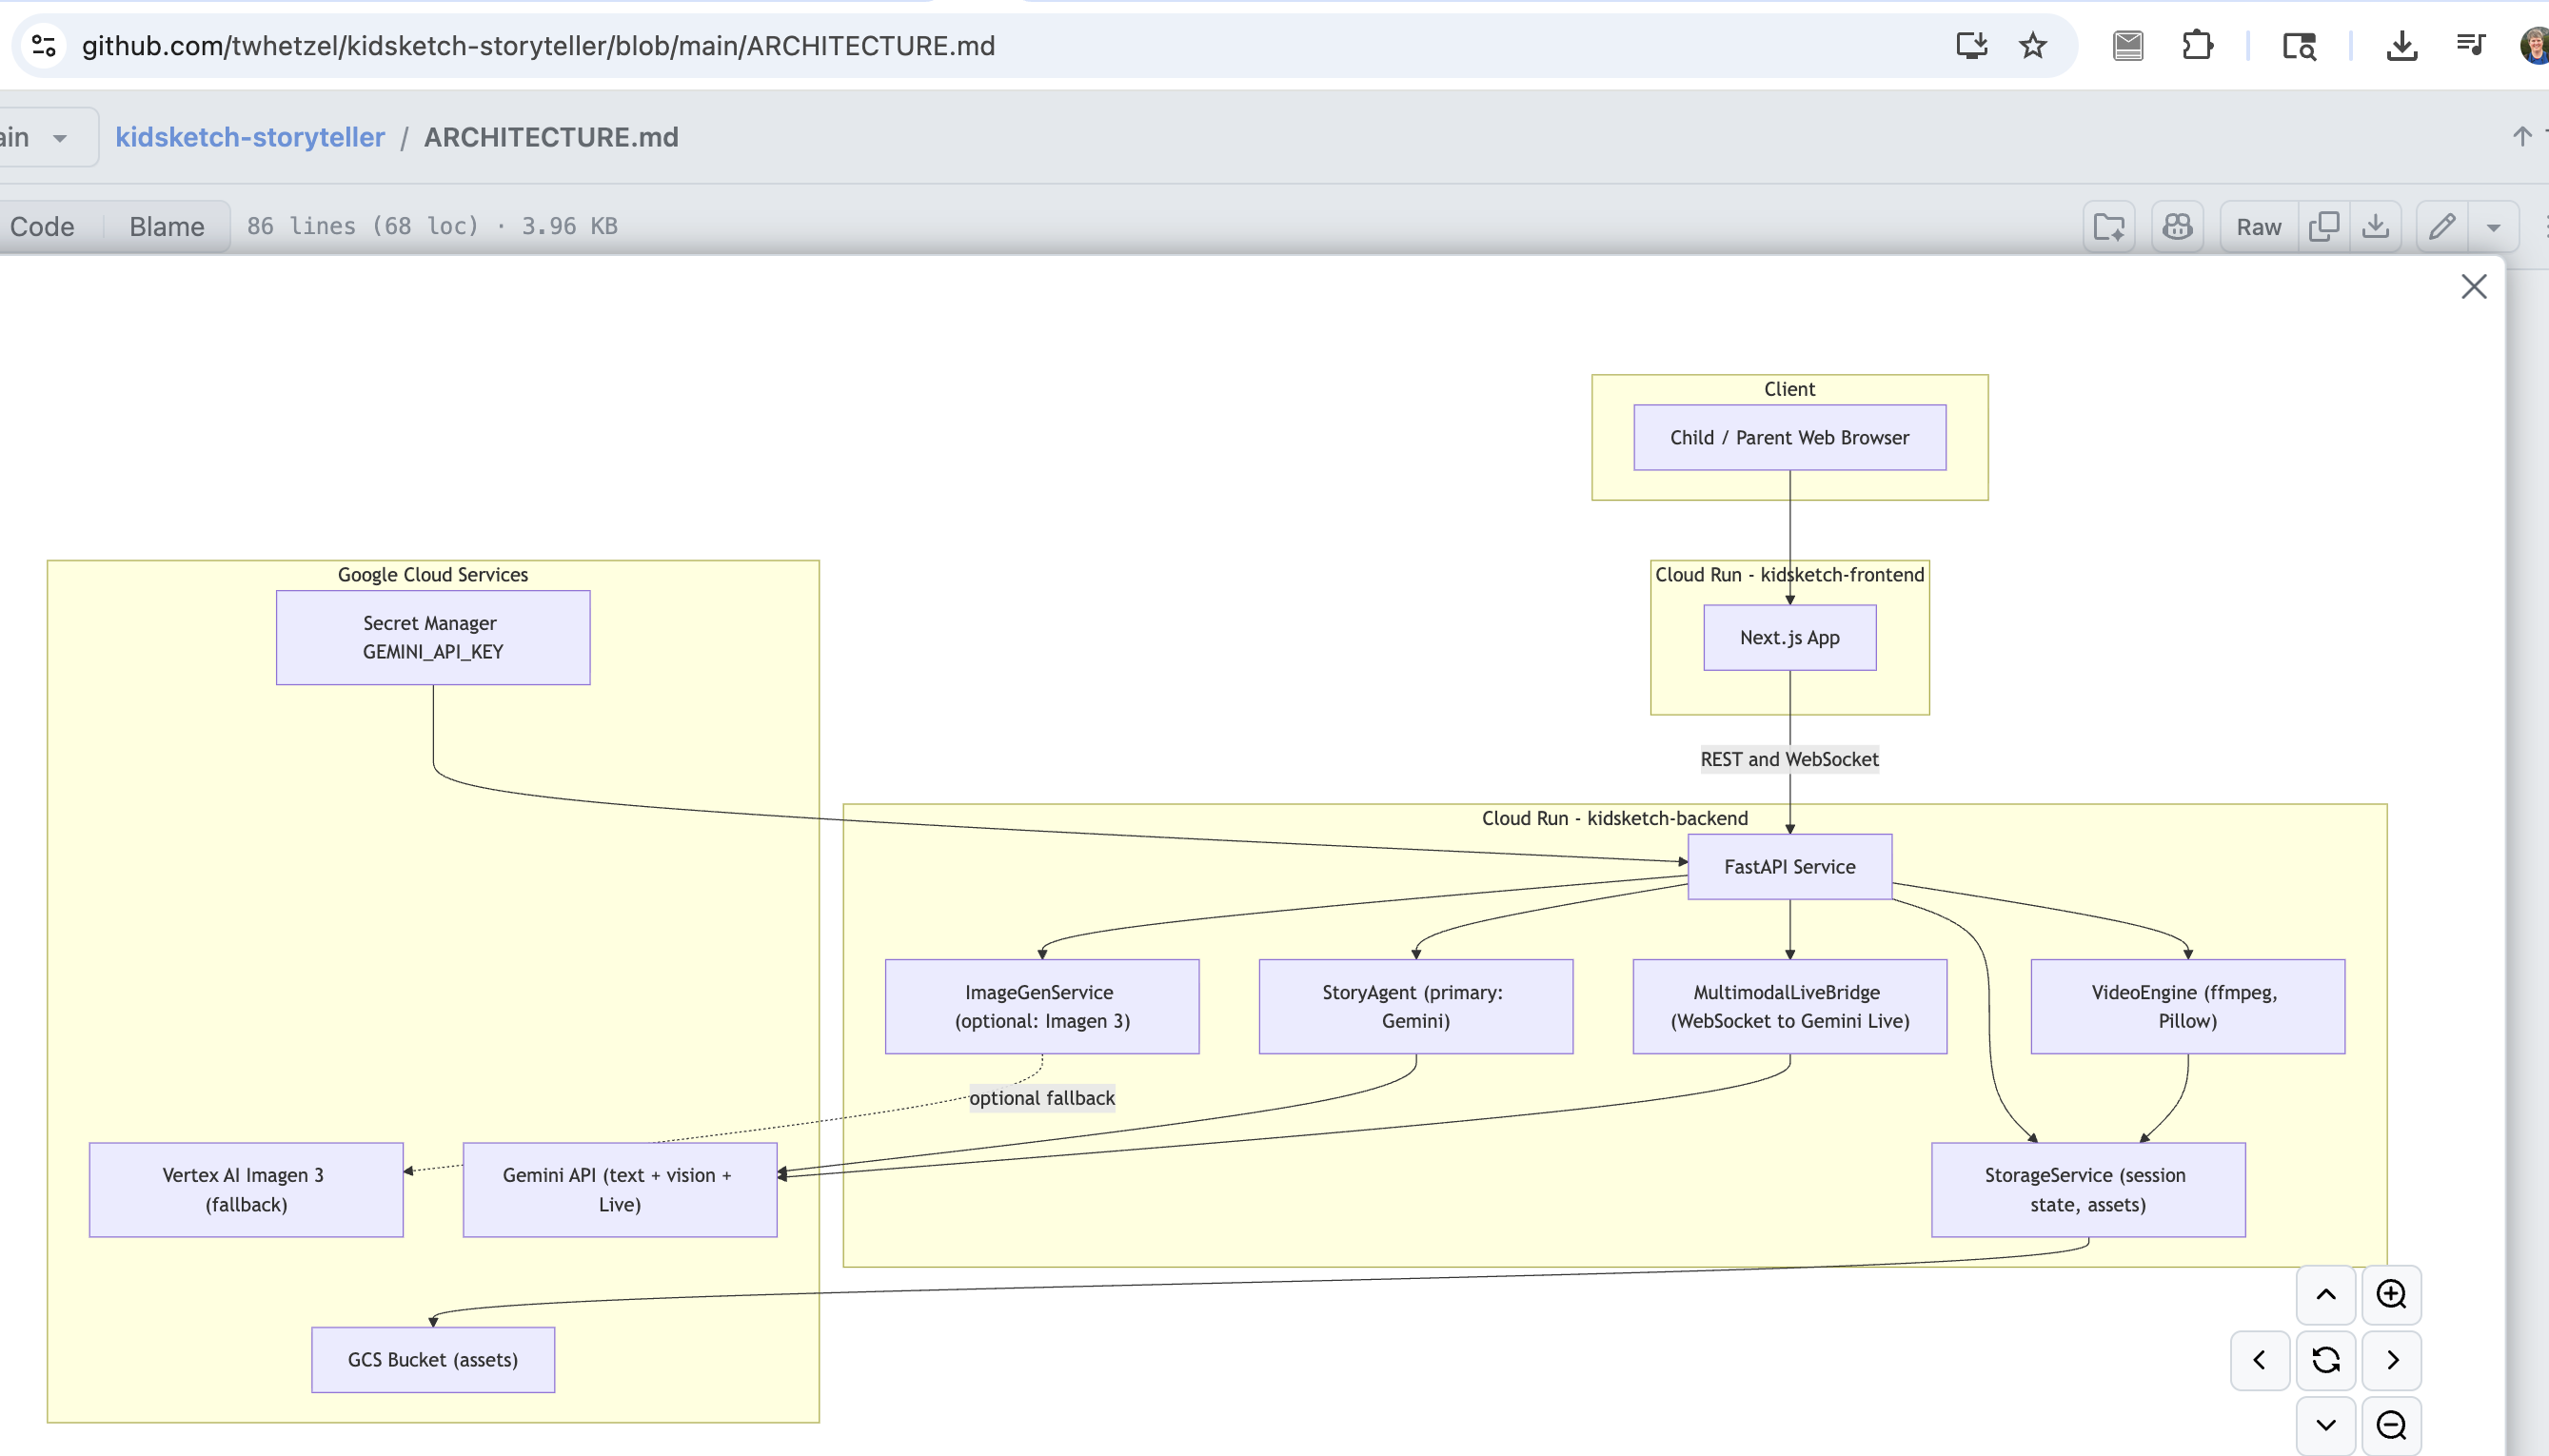Close the diagram viewer overlay
The height and width of the screenshot is (1456, 2549).
pyautogui.click(x=2473, y=287)
